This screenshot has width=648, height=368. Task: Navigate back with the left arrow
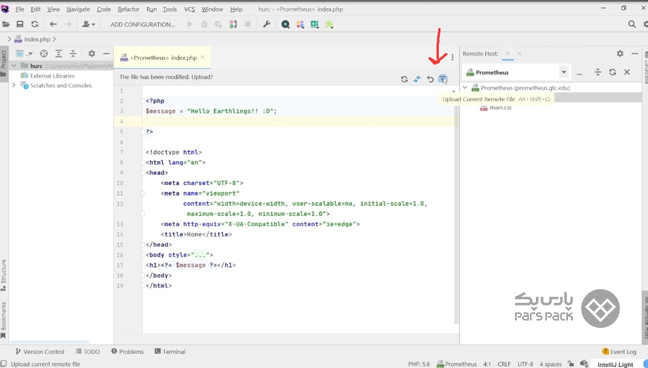pyautogui.click(x=53, y=24)
